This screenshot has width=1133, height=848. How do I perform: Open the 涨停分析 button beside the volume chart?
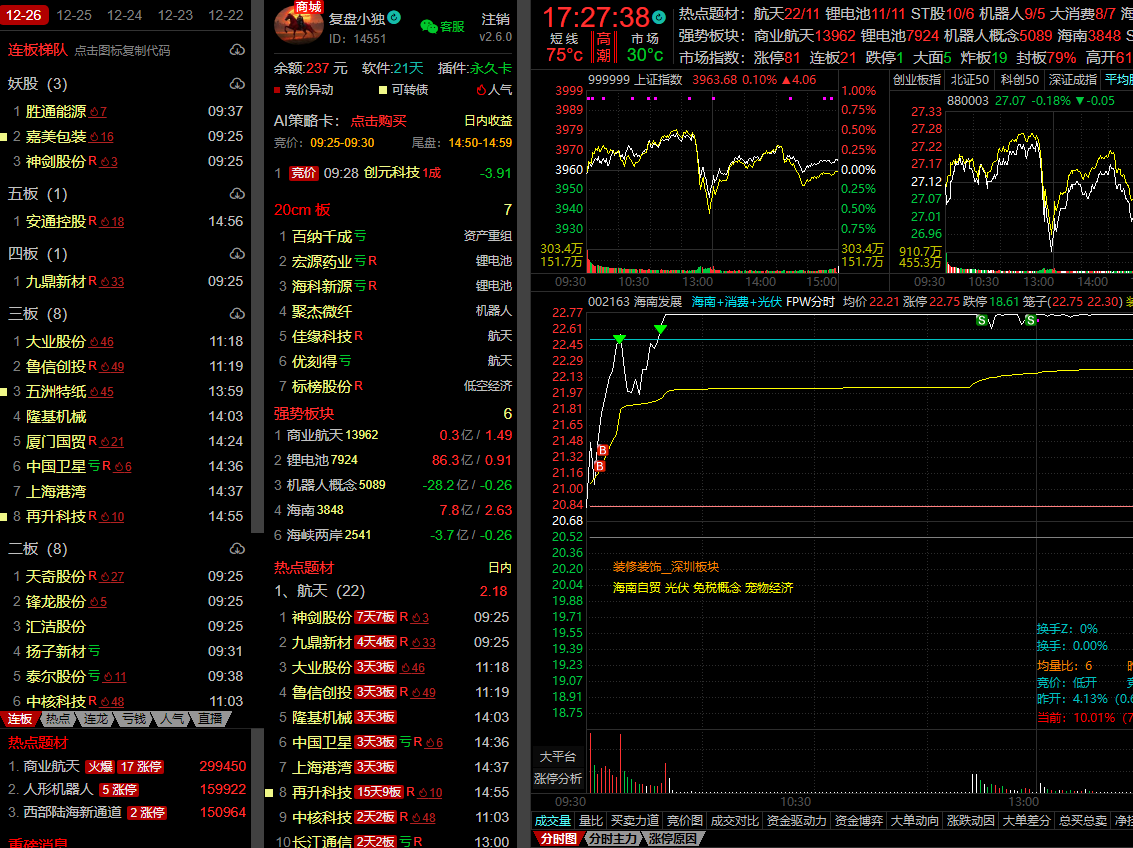pos(558,779)
